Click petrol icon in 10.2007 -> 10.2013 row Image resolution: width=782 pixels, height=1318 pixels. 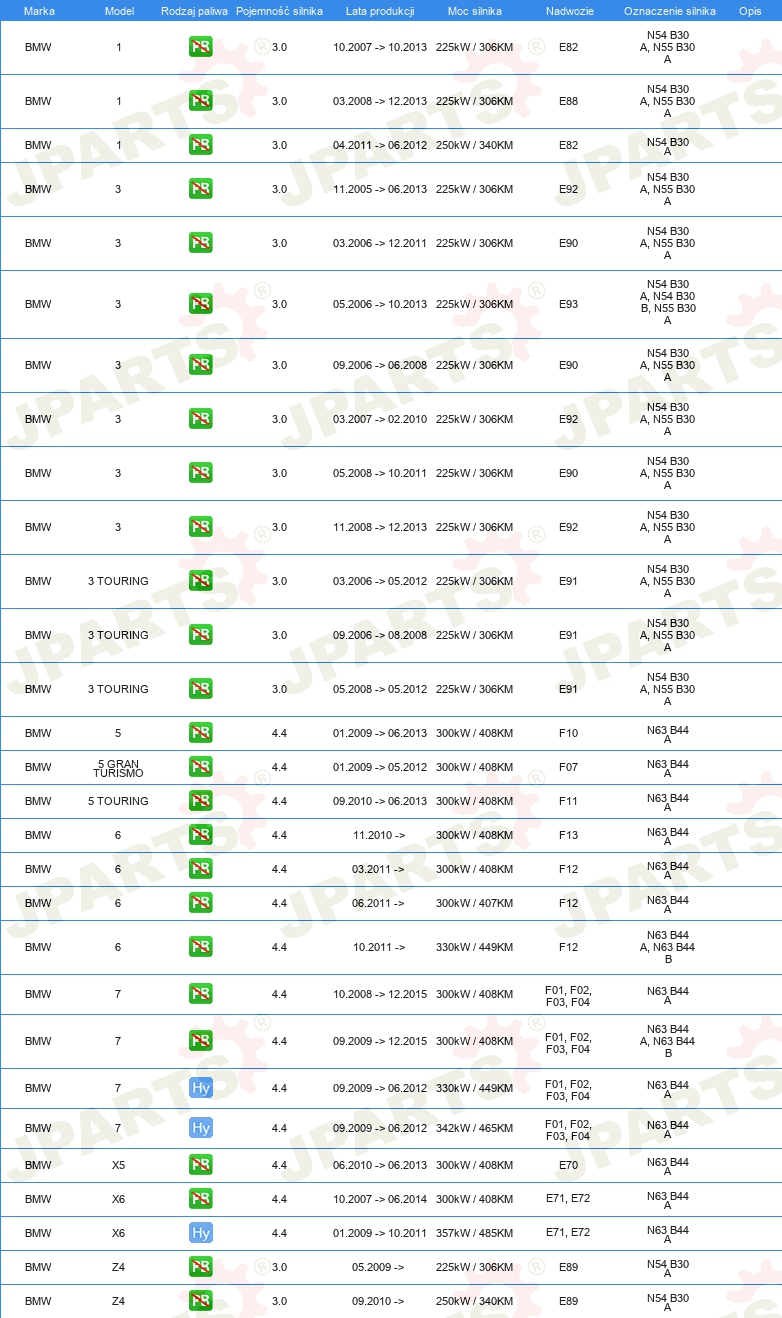[x=200, y=47]
